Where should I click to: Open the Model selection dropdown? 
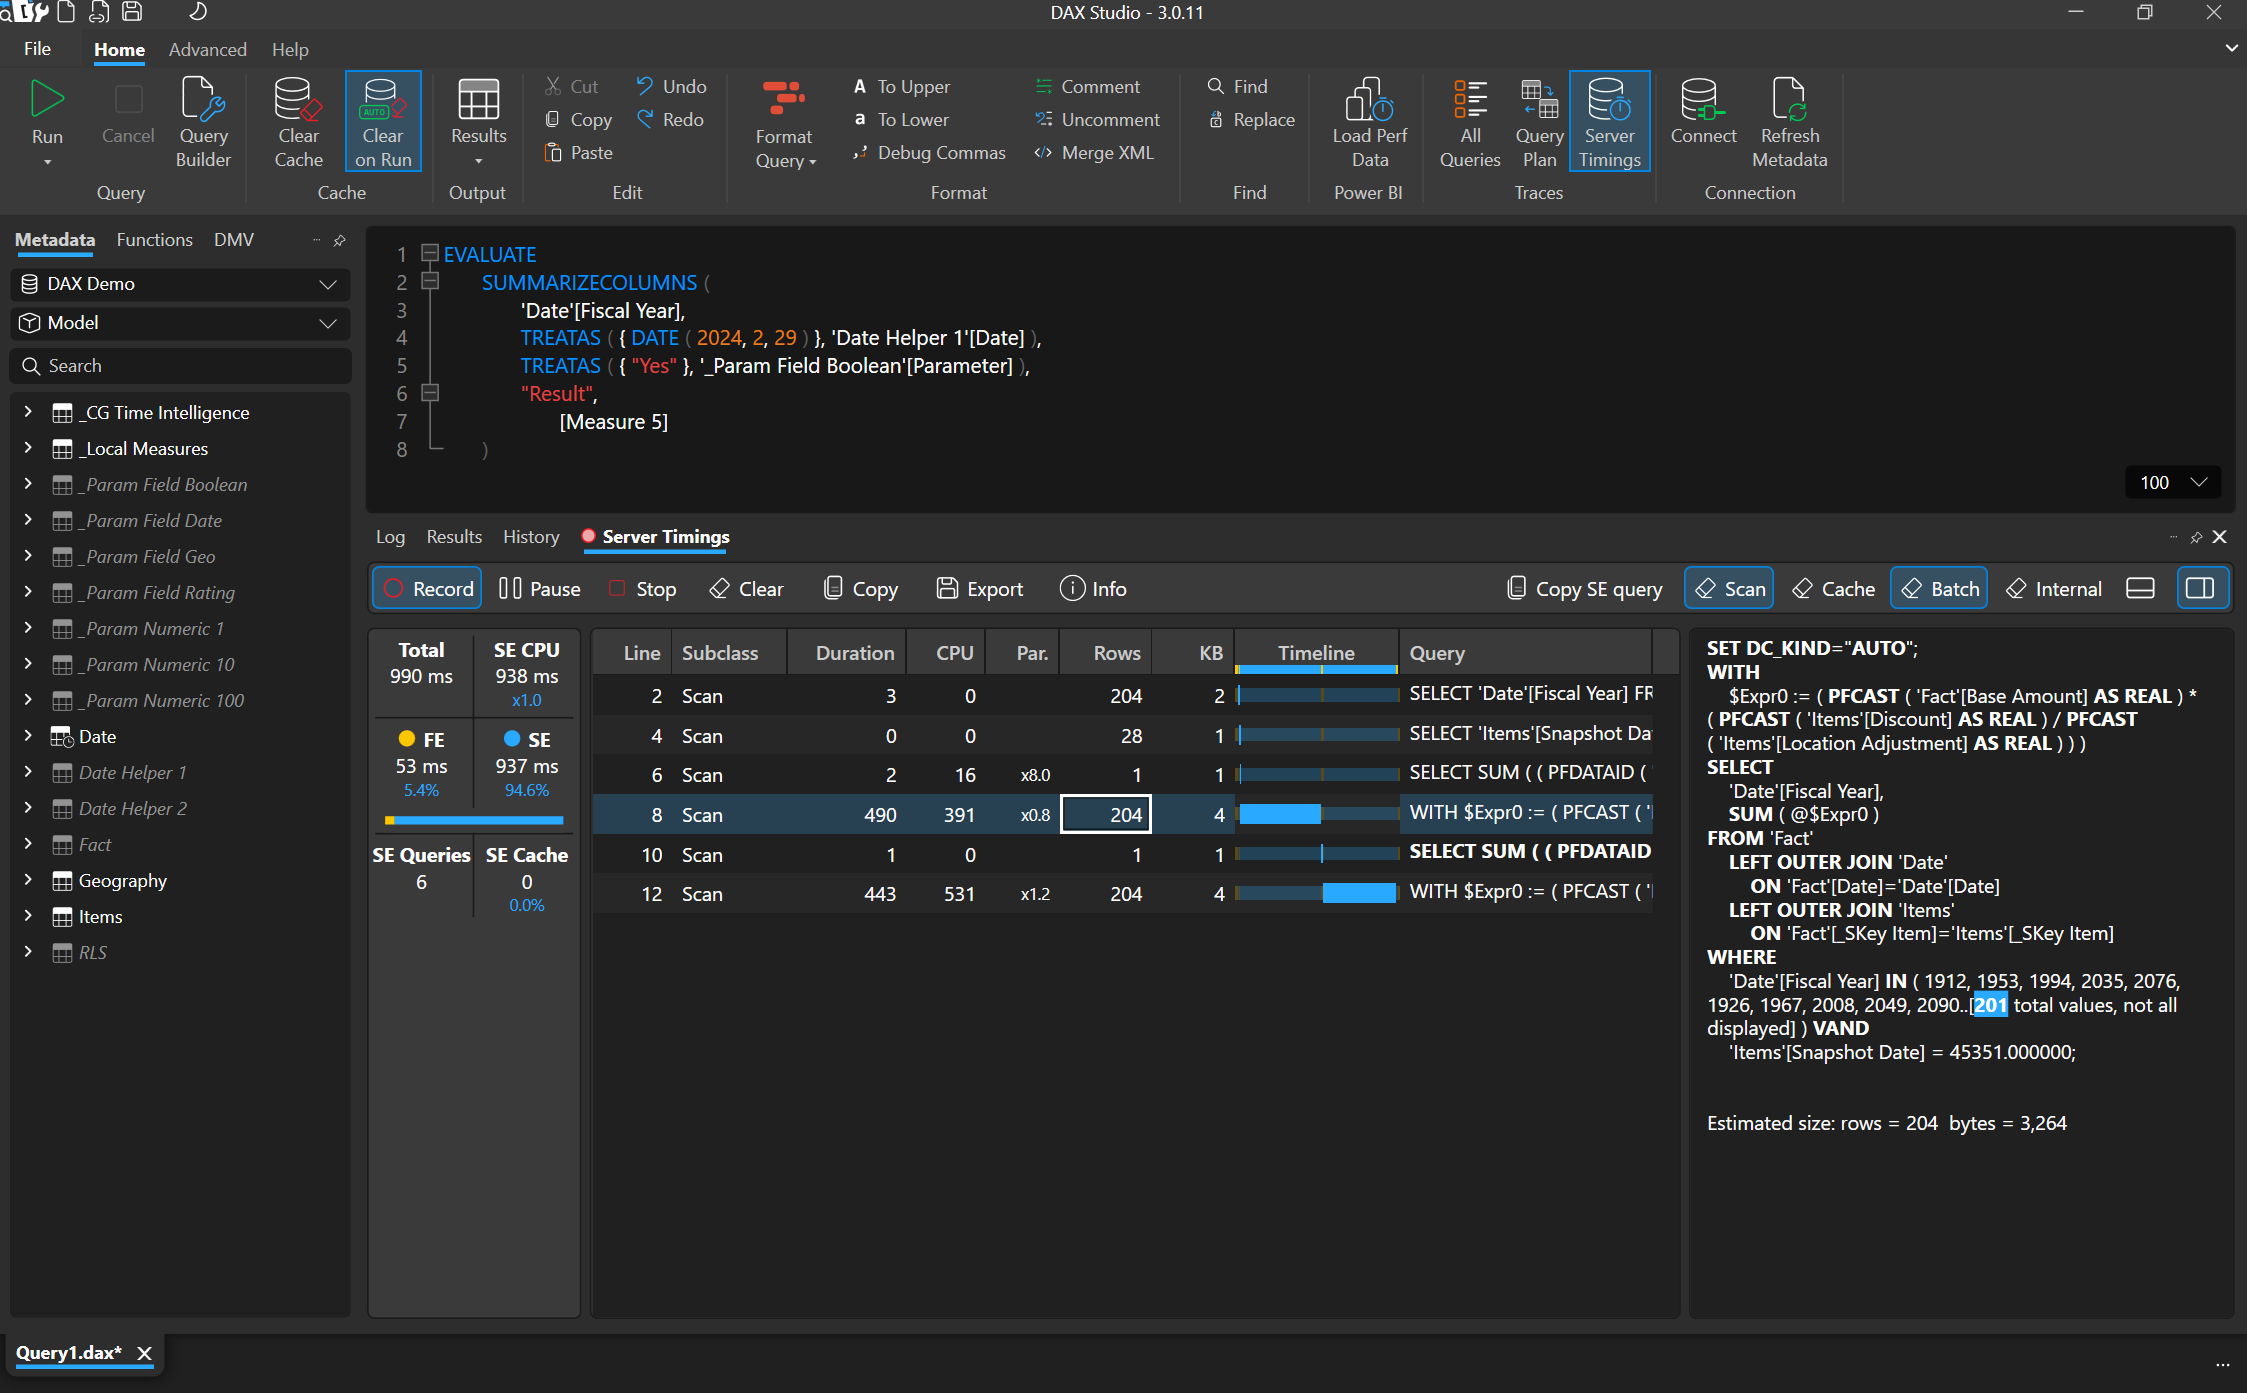coord(180,322)
